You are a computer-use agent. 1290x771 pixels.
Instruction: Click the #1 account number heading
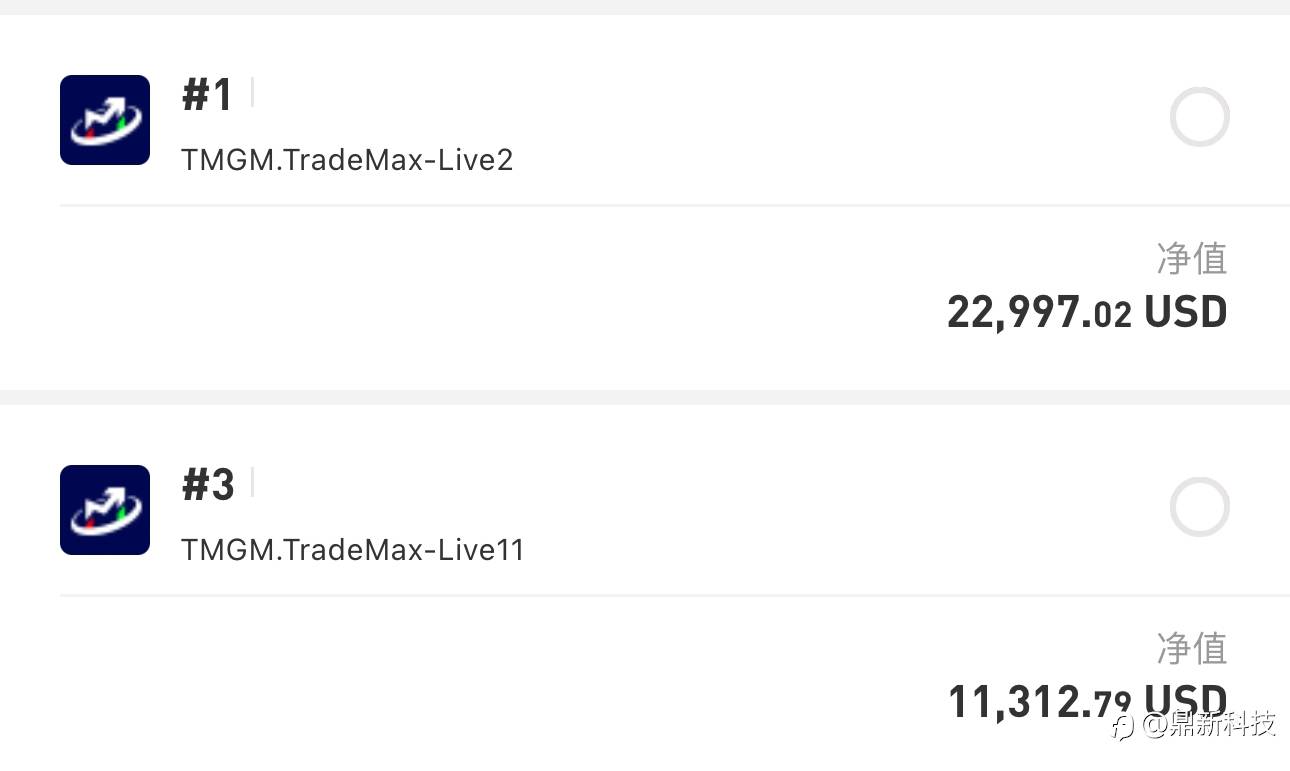point(208,96)
